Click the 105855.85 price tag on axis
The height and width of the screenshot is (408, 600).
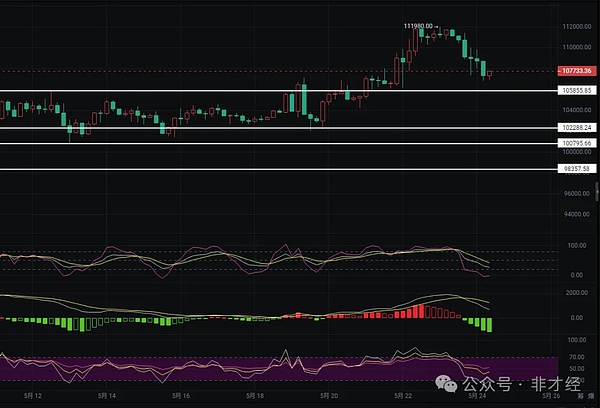576,91
